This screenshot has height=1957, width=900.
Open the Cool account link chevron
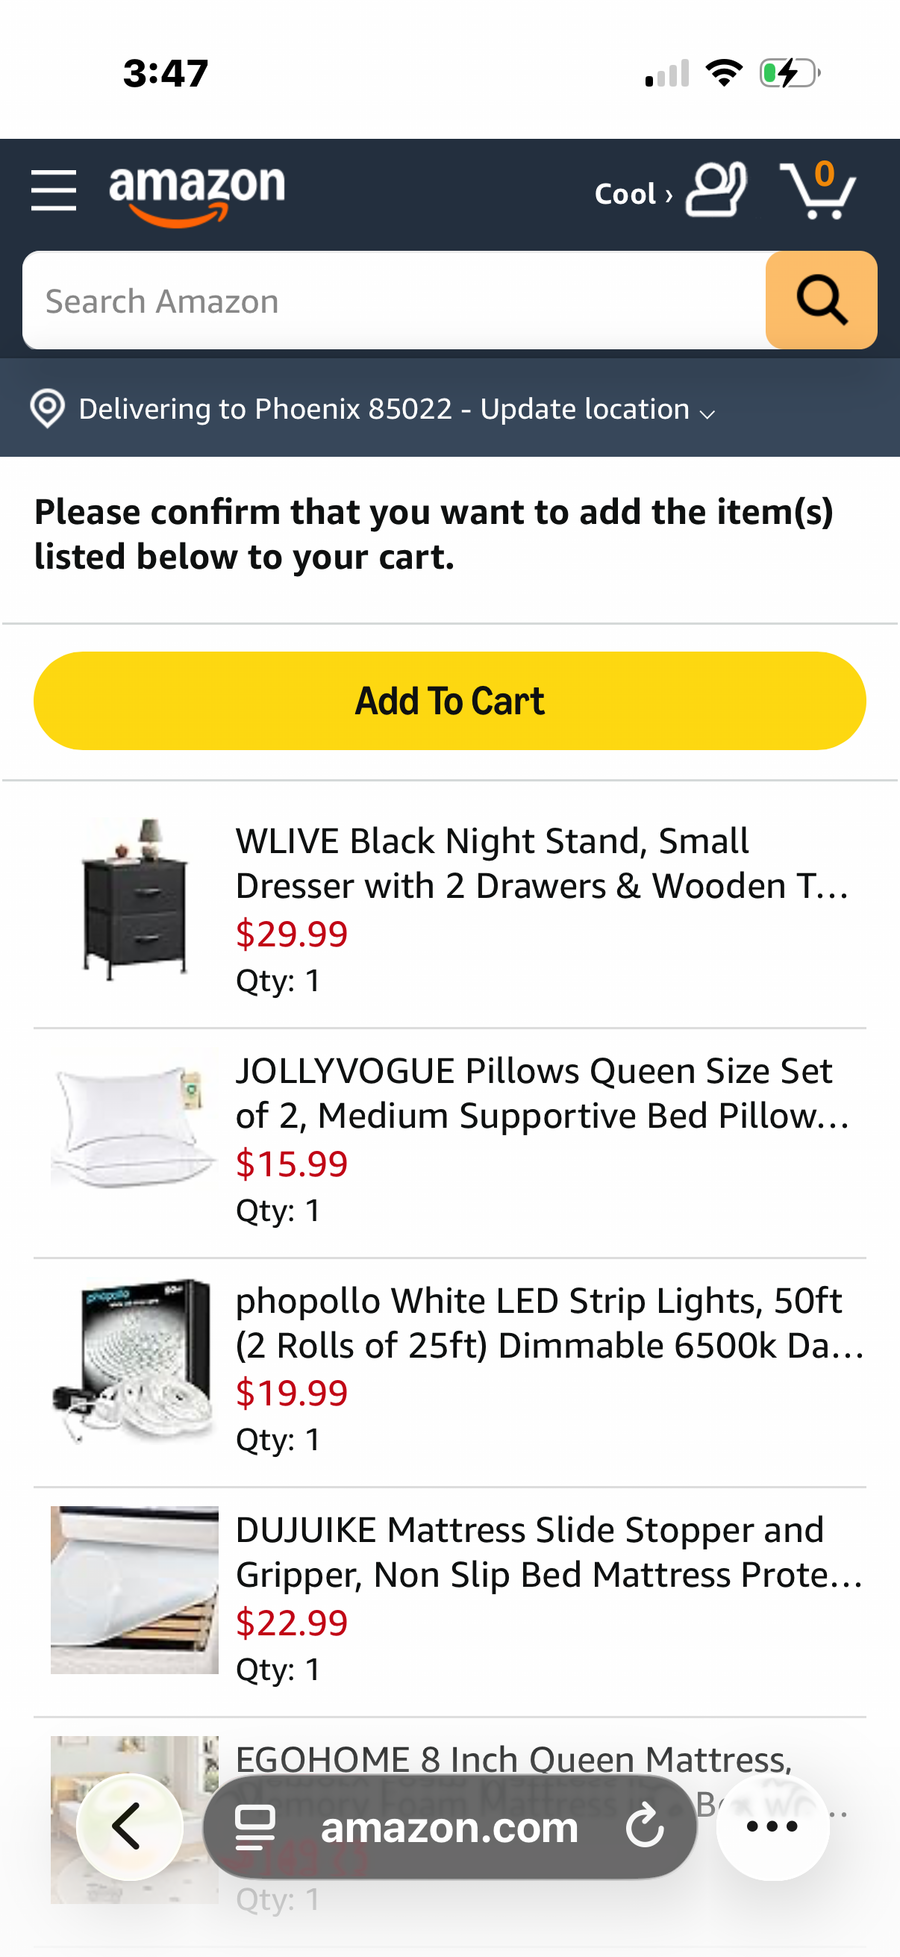click(669, 194)
